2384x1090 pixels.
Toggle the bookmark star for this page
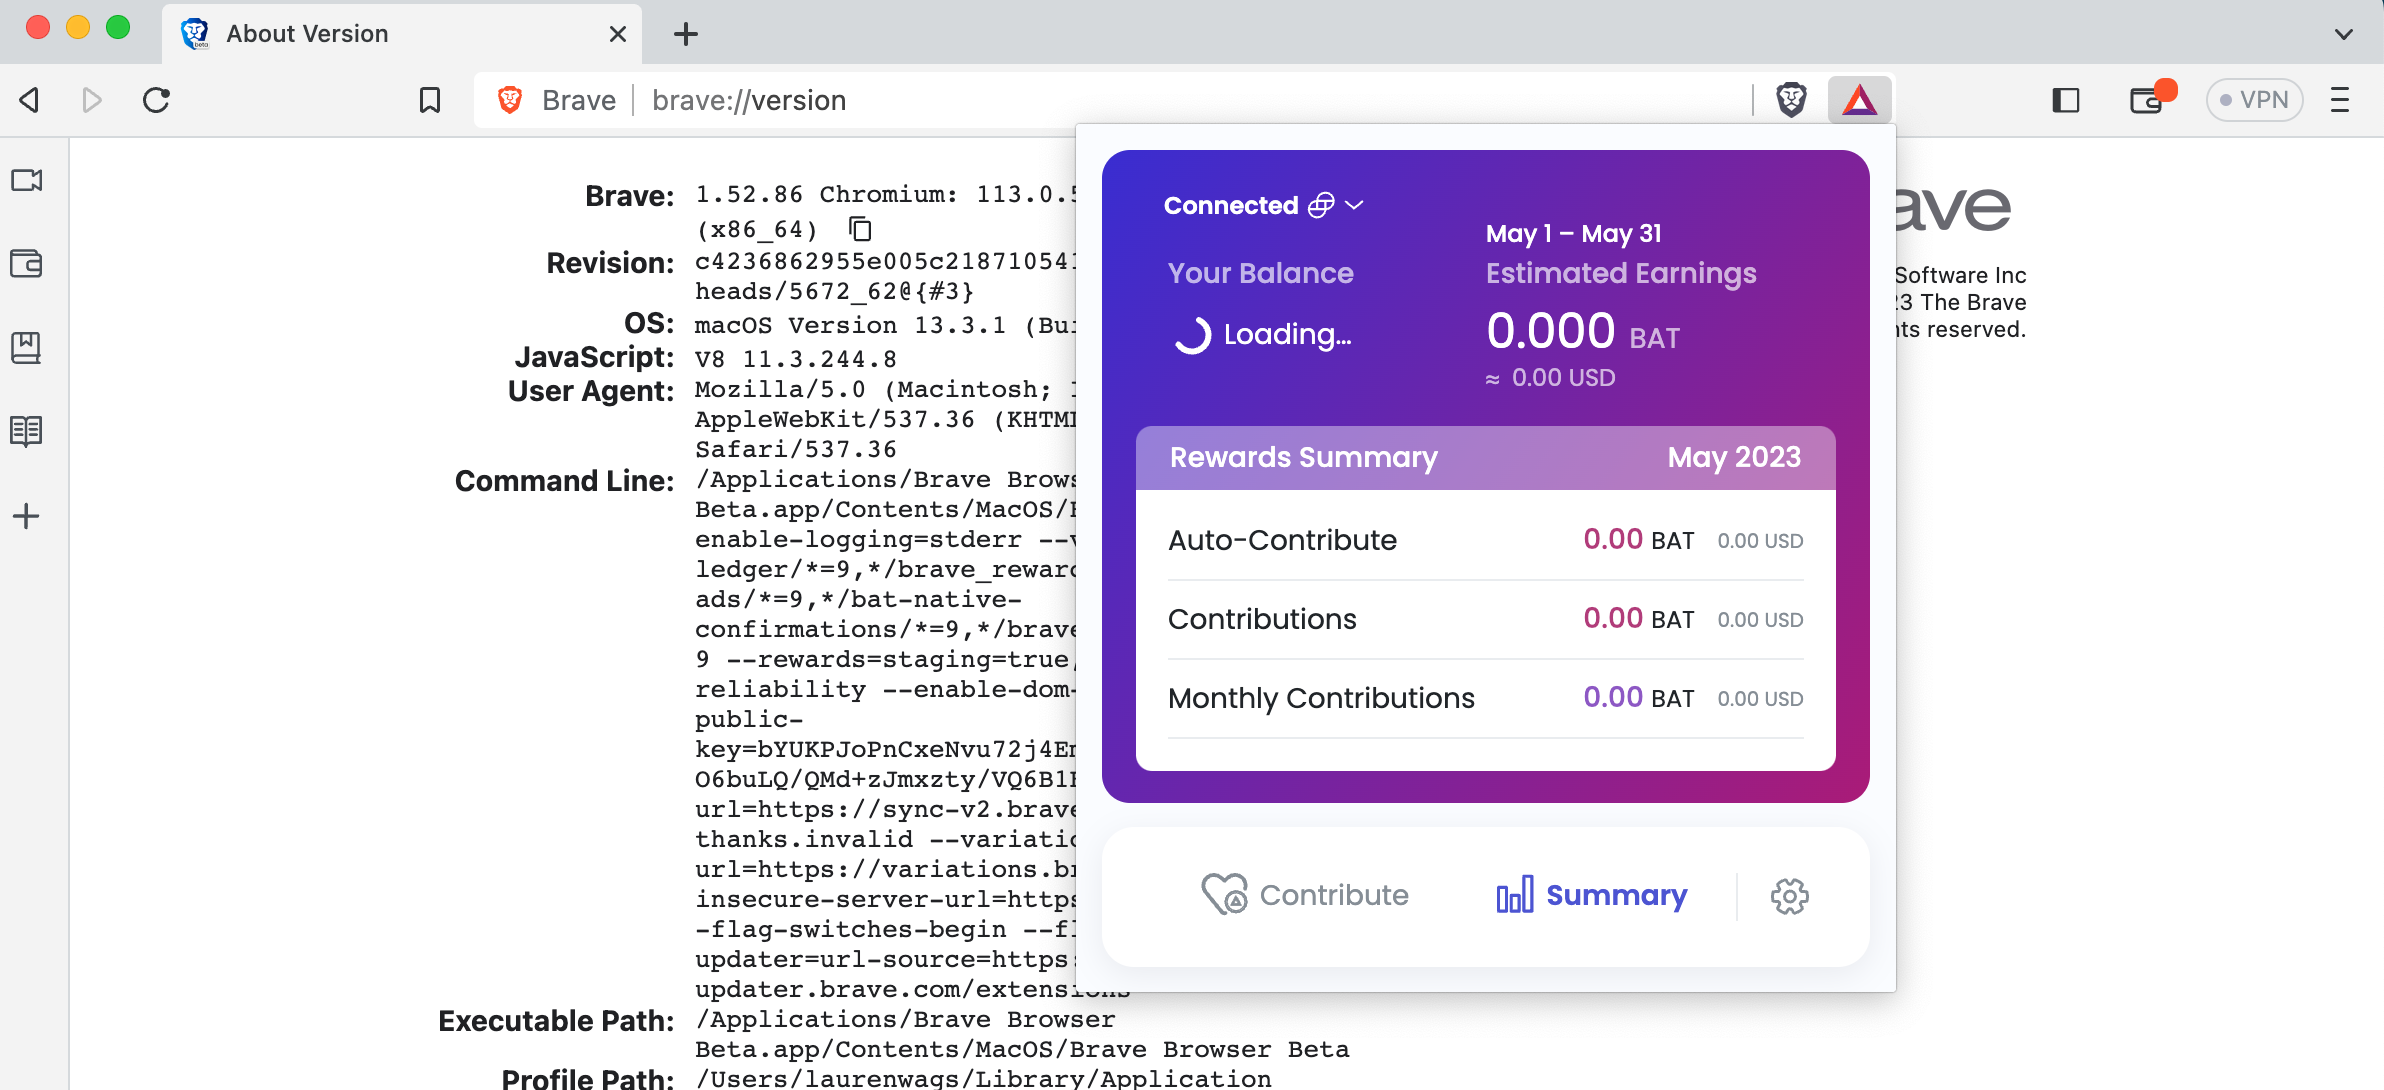point(430,99)
